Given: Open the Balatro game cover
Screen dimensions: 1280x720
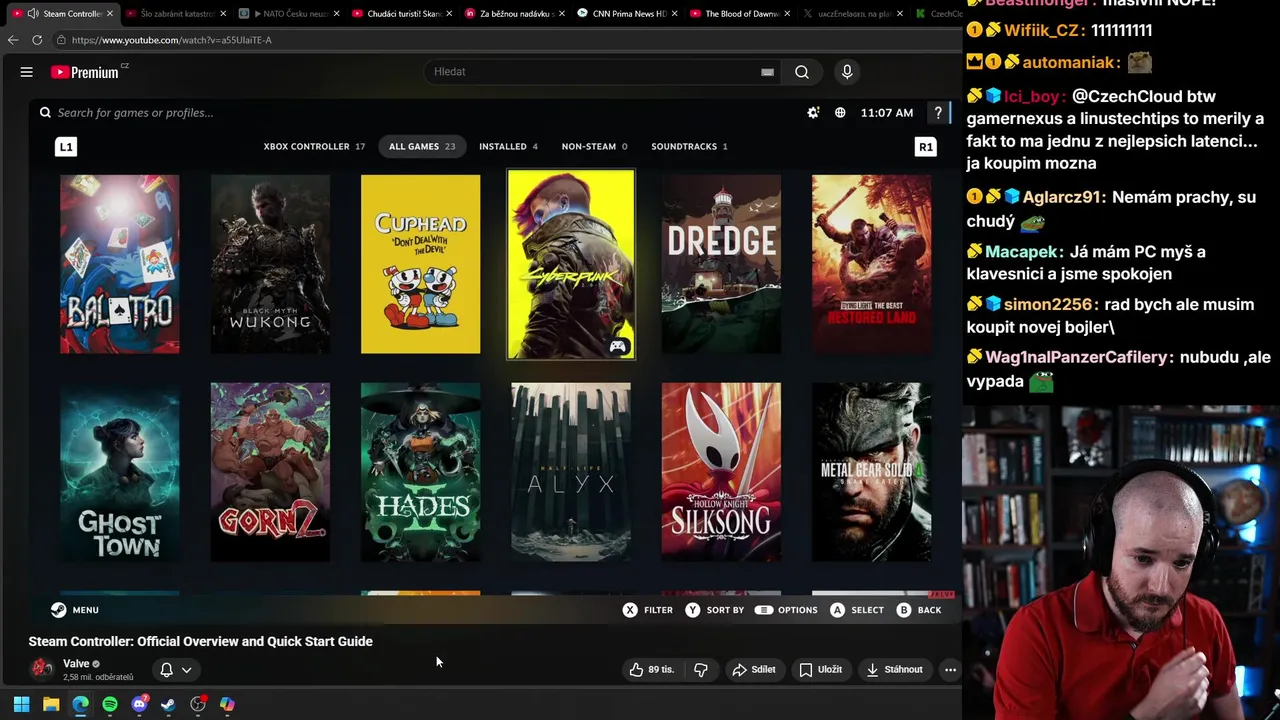Looking at the screenshot, I should pos(120,264).
